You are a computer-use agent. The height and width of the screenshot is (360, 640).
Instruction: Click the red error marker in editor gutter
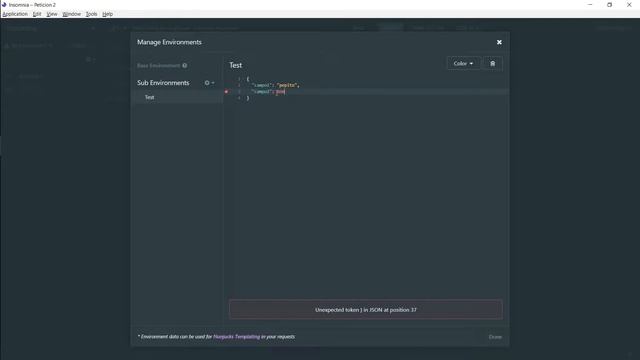point(226,92)
